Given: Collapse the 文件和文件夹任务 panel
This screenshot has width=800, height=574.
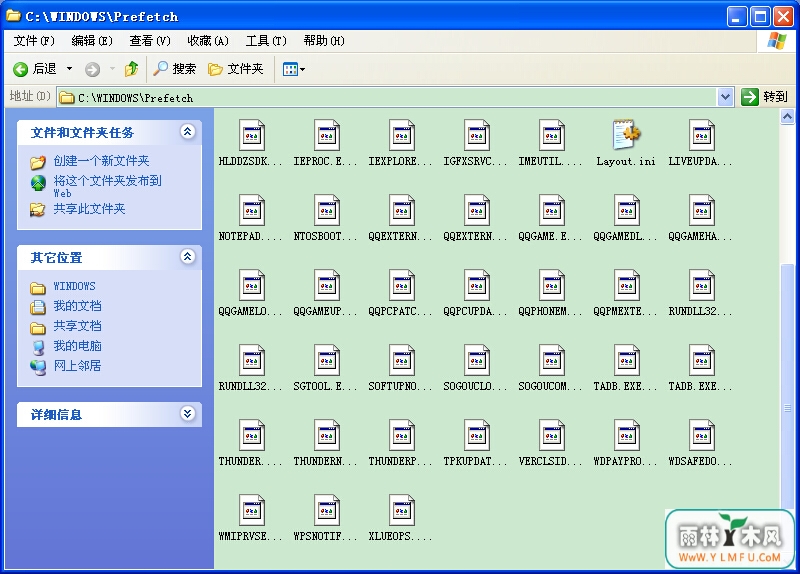Looking at the screenshot, I should click(x=188, y=132).
